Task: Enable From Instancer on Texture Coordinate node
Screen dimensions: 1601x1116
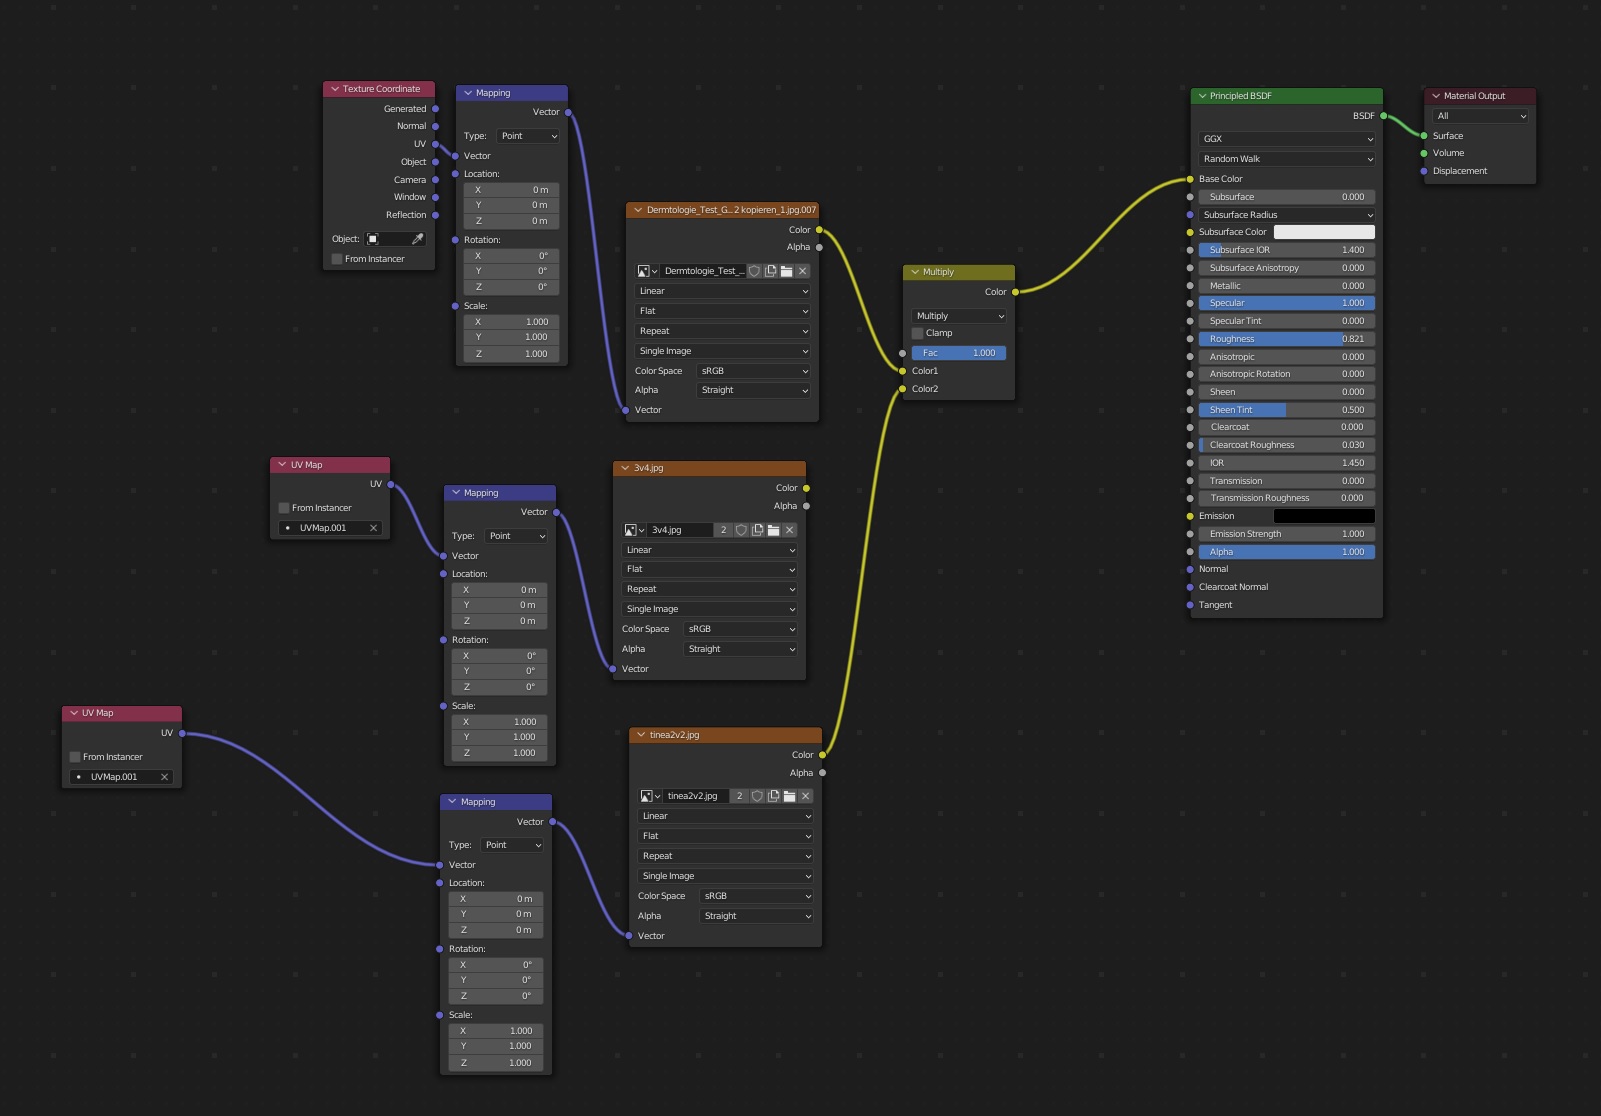Action: click(337, 259)
